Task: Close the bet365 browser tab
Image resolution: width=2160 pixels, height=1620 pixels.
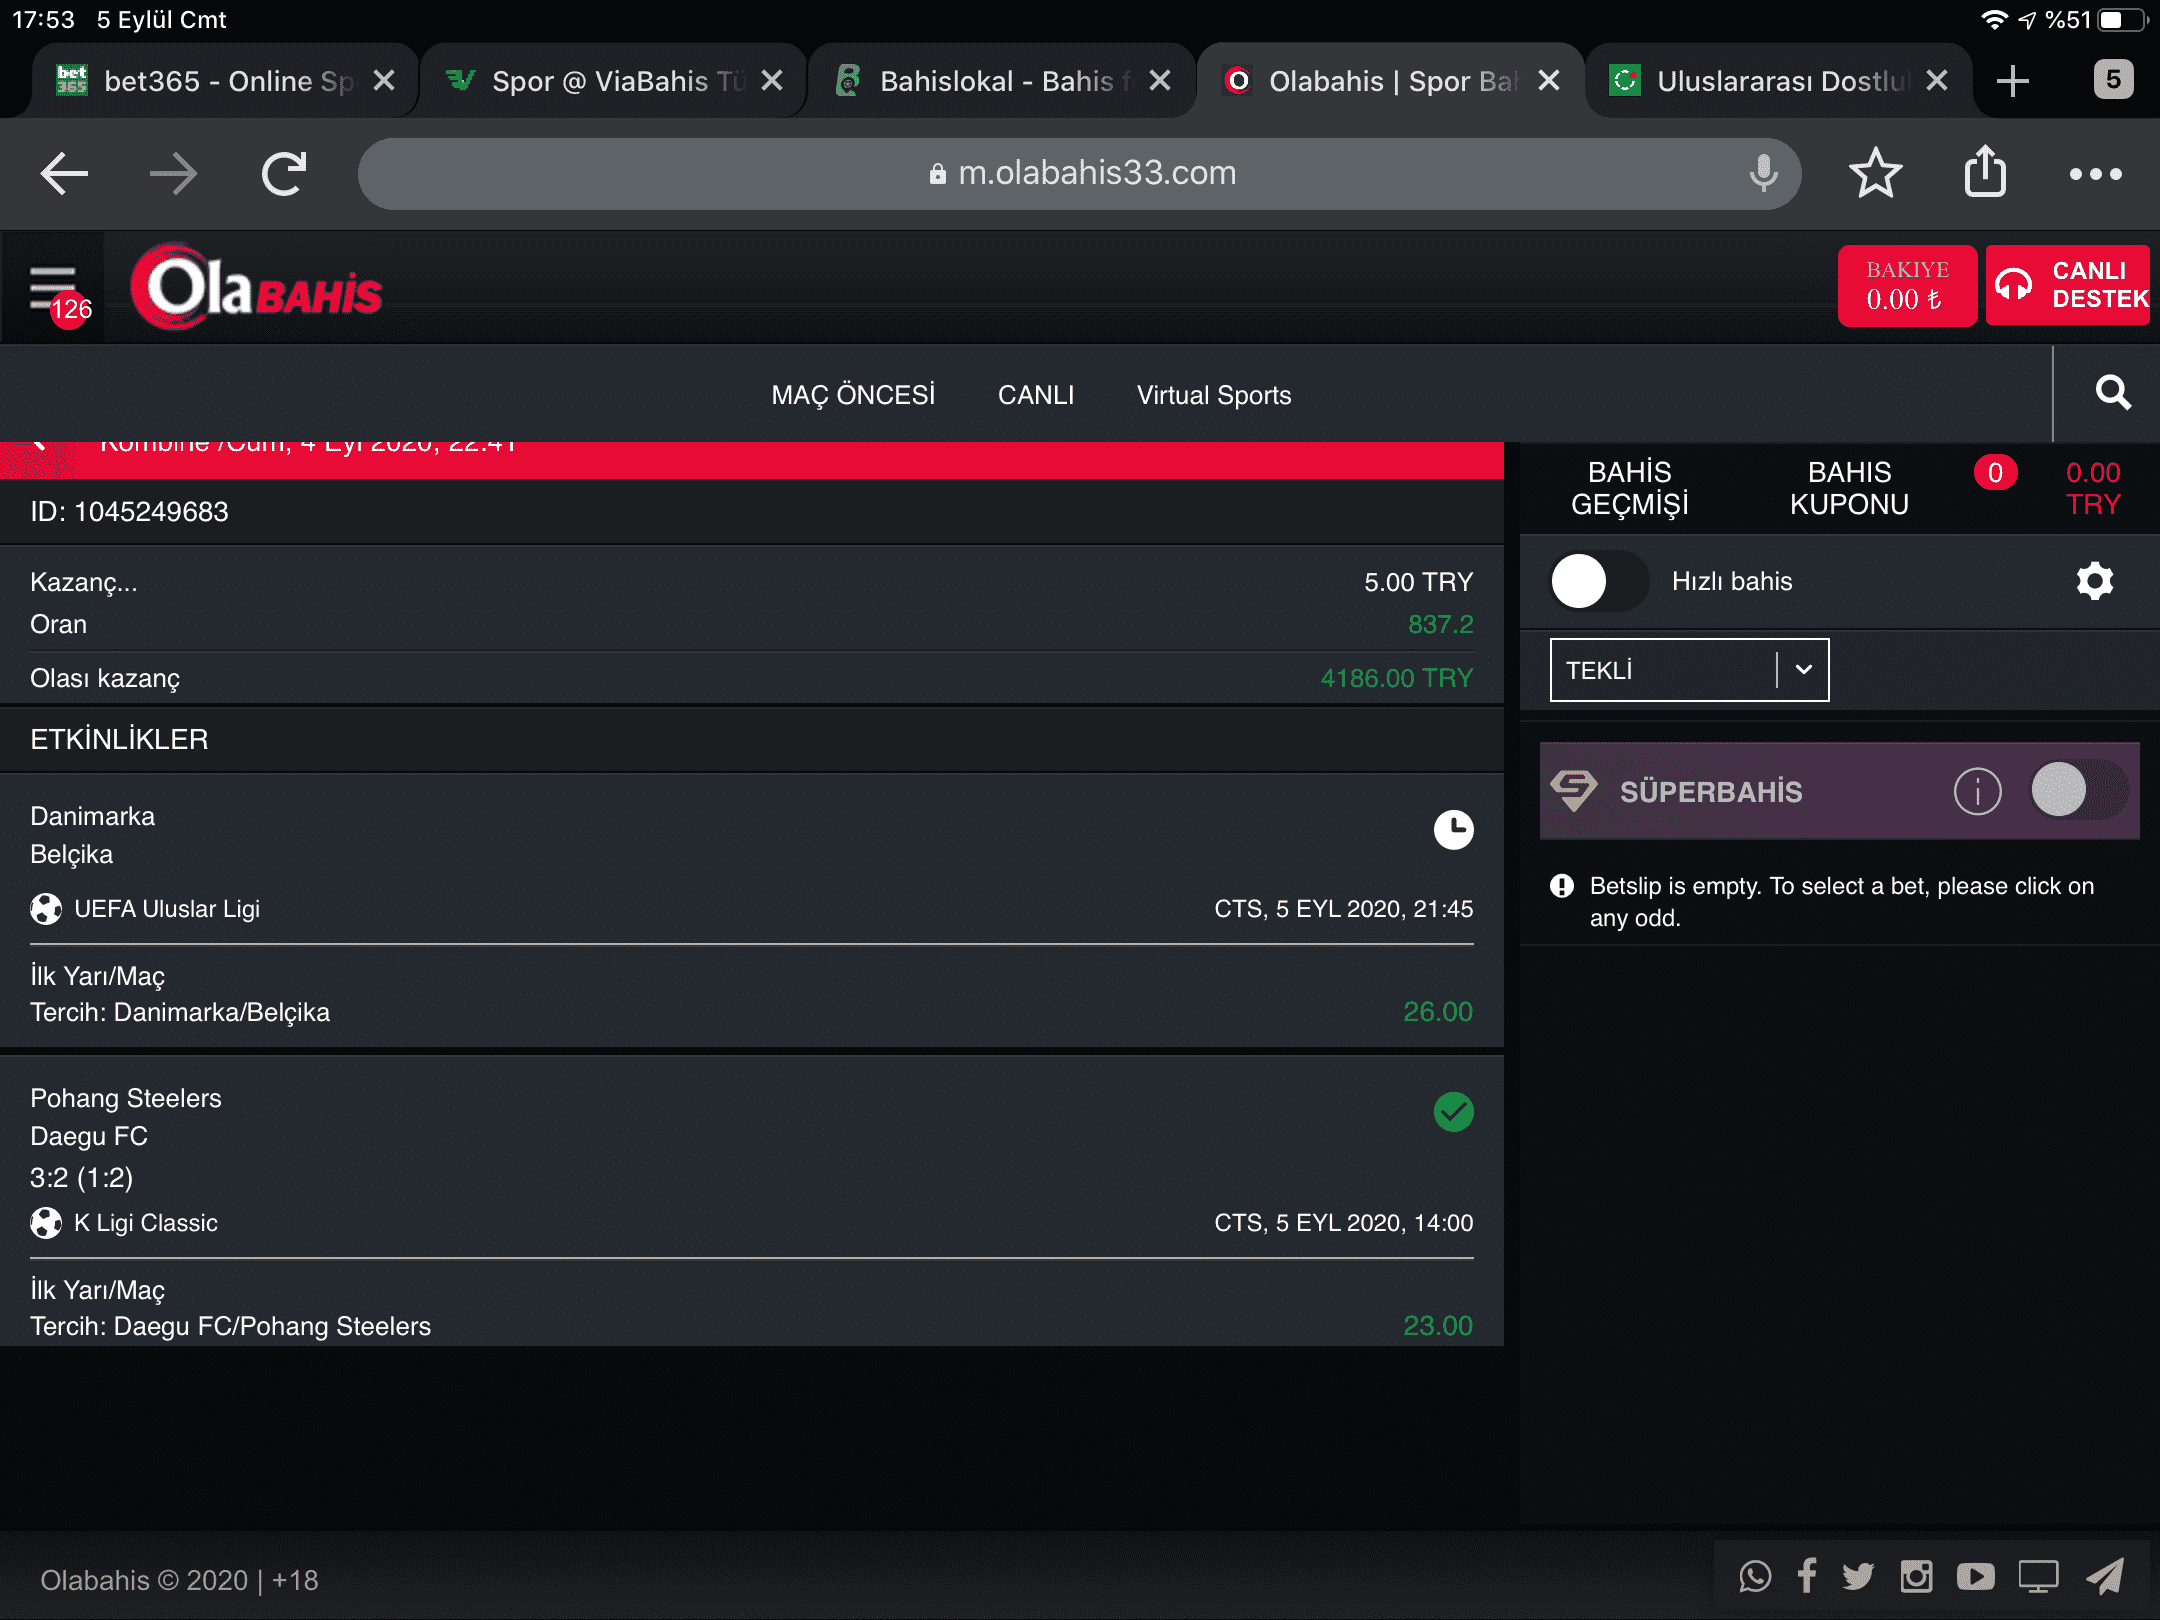Action: (x=384, y=81)
